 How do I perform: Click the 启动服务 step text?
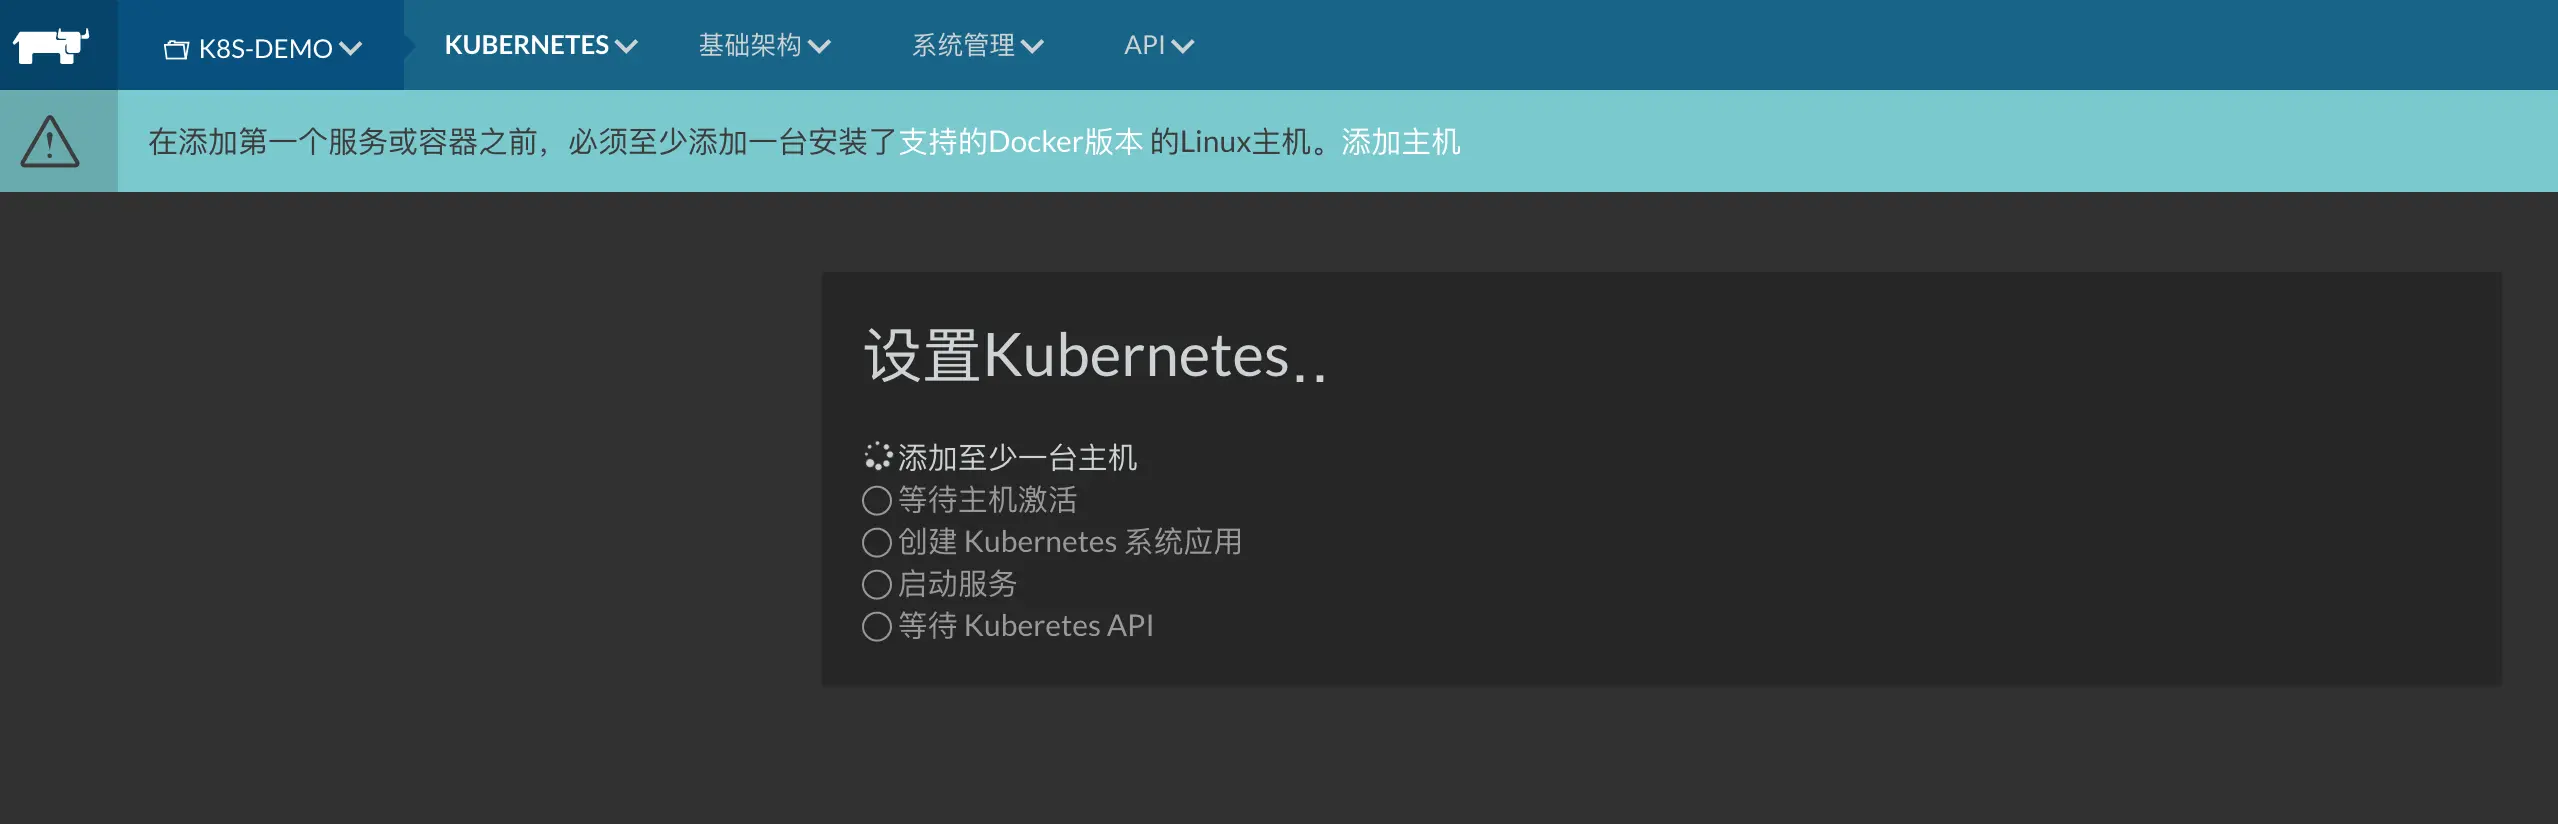[958, 583]
